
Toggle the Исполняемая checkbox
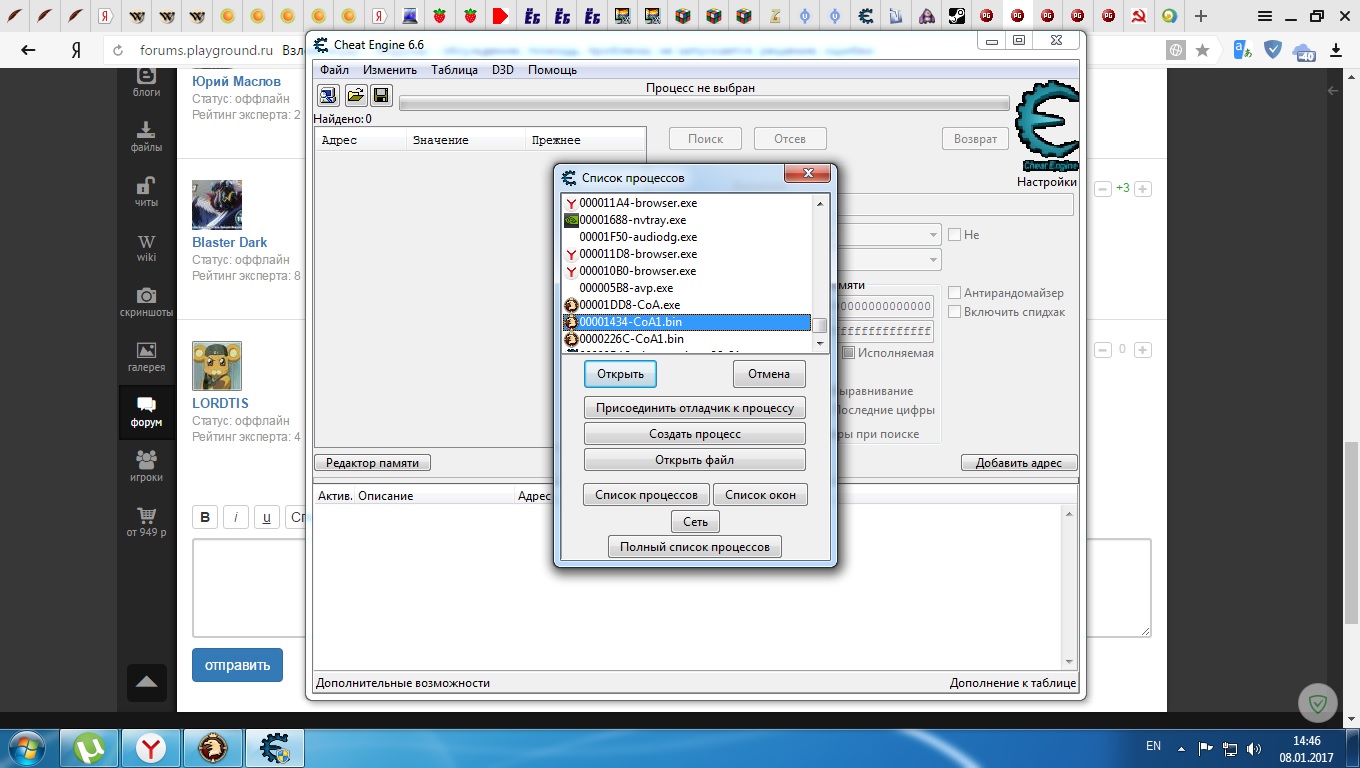[848, 353]
